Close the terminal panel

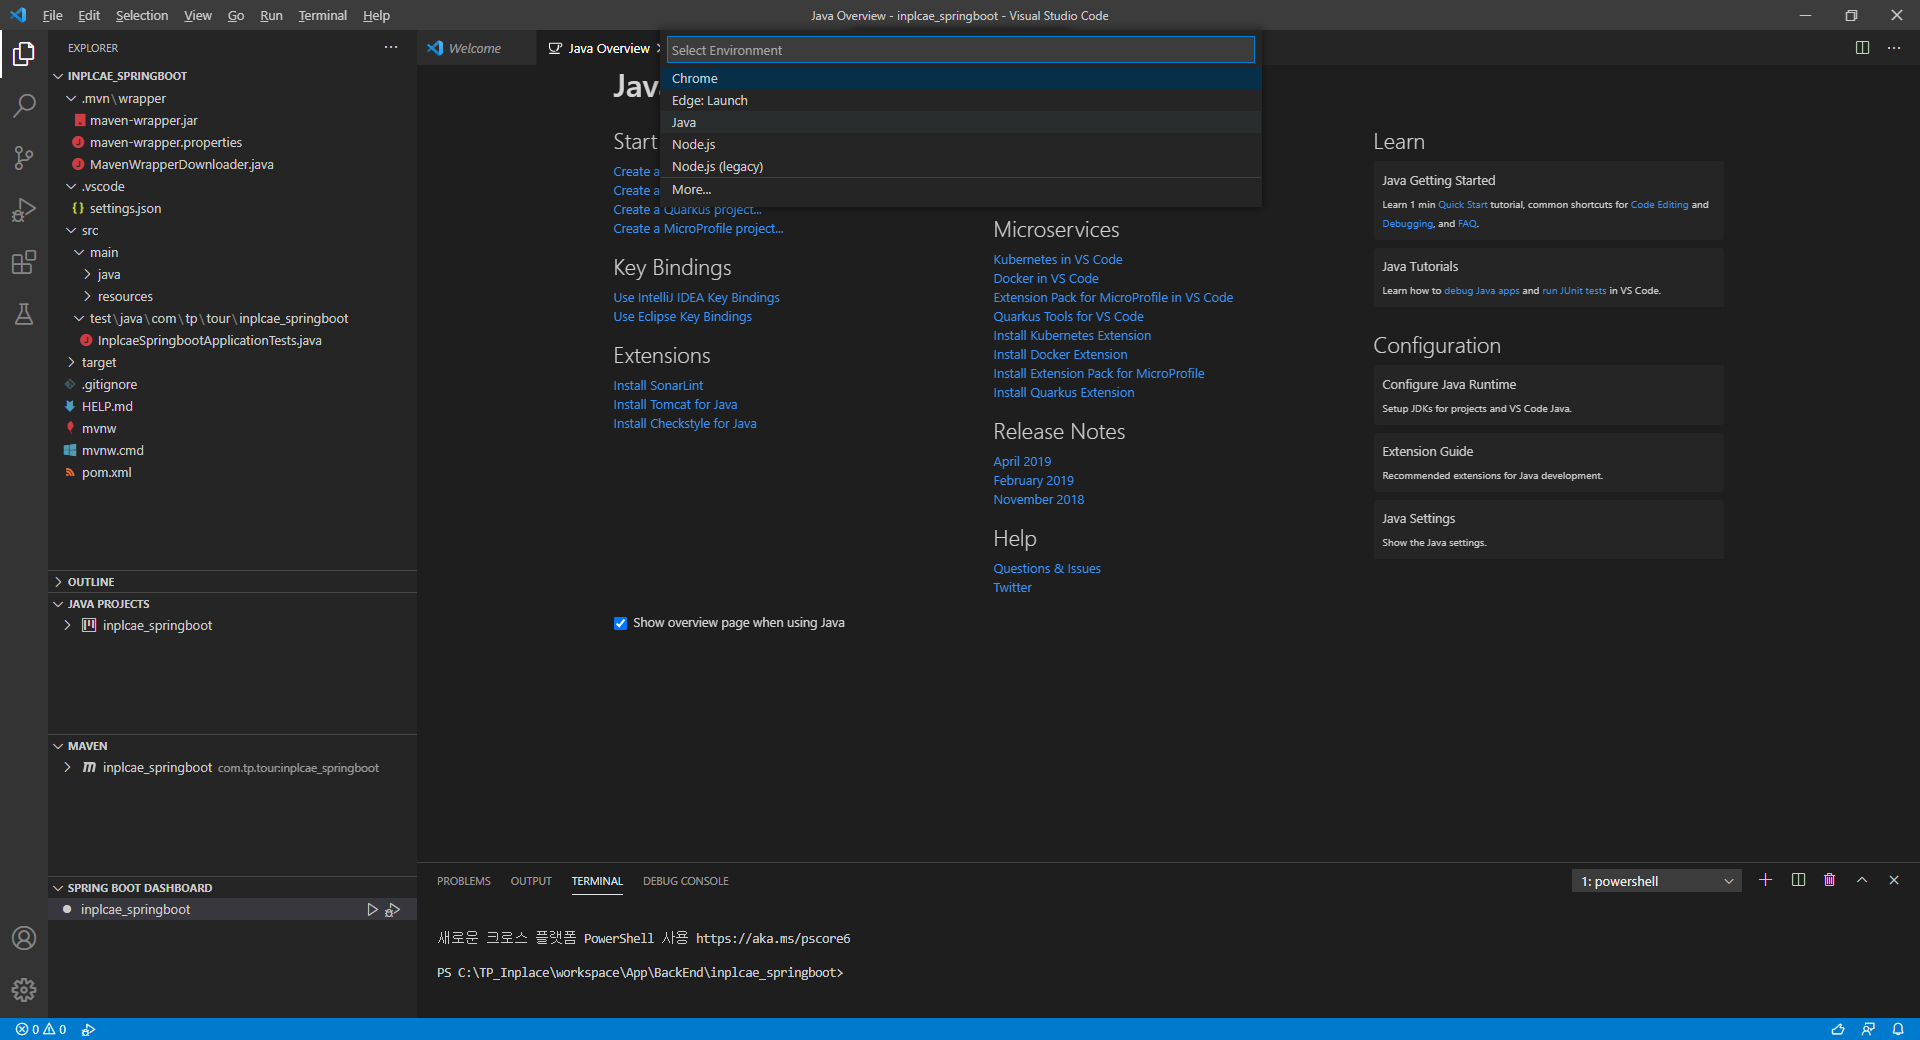click(1894, 880)
